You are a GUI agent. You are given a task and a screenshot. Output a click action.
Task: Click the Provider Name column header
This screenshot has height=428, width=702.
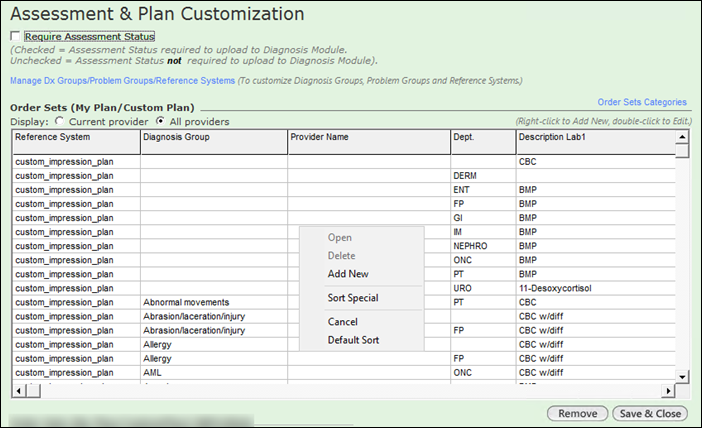[x=369, y=142]
